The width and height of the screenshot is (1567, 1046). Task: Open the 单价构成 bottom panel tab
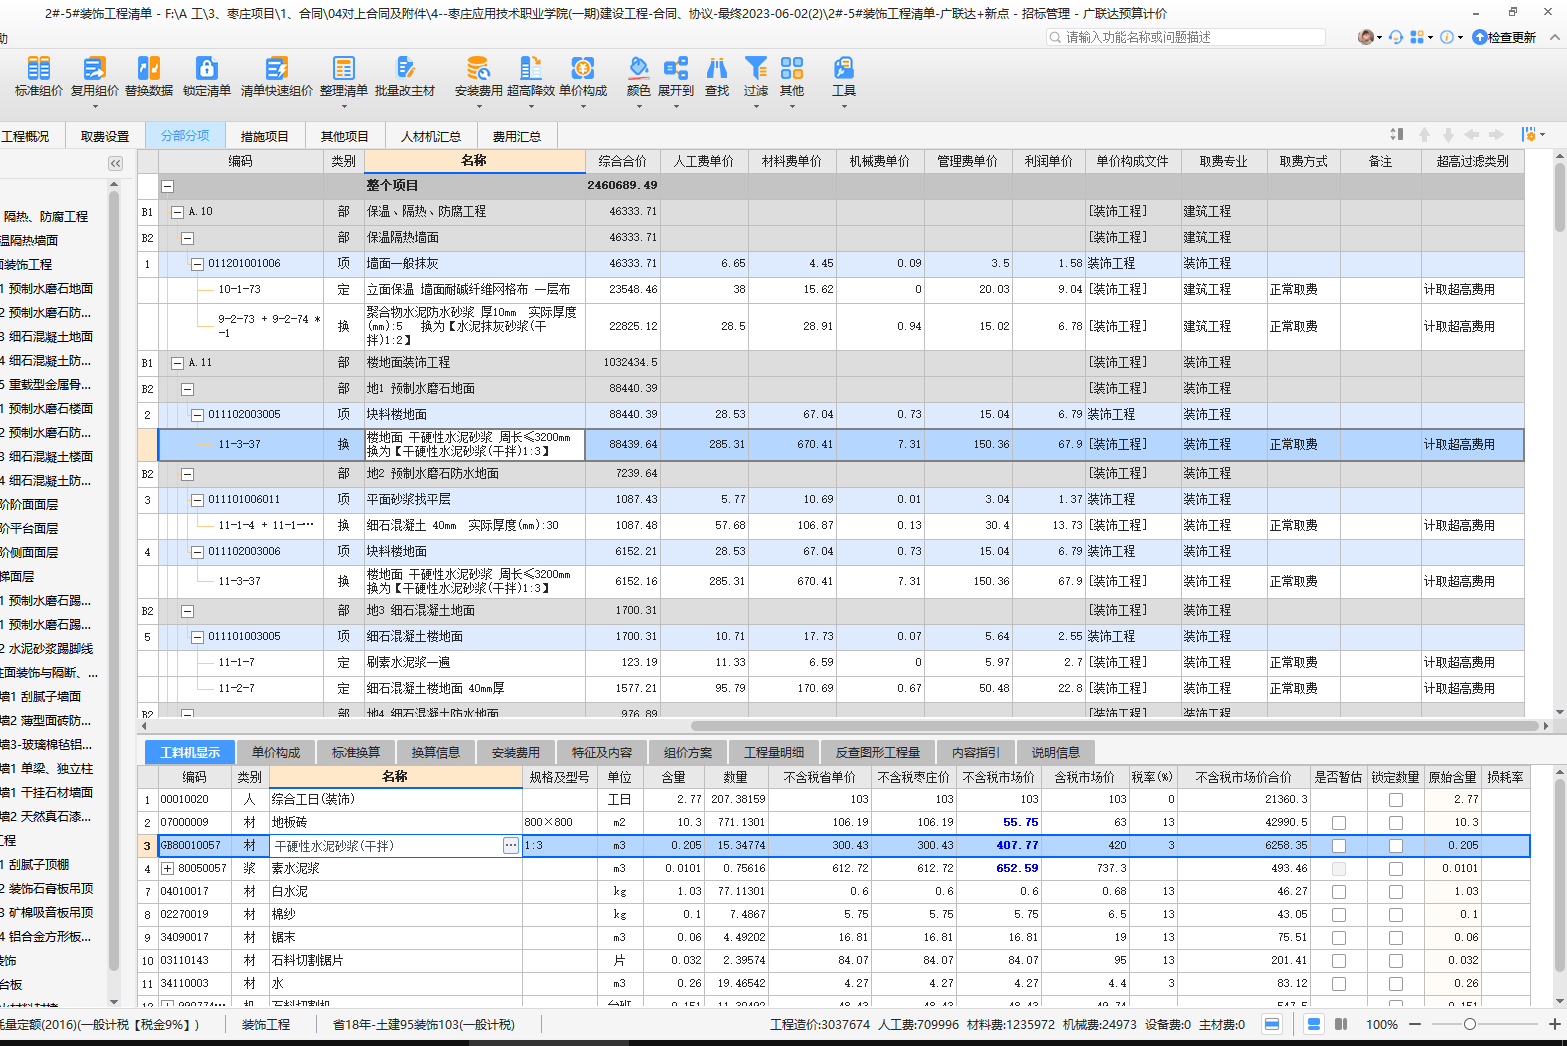(x=276, y=752)
